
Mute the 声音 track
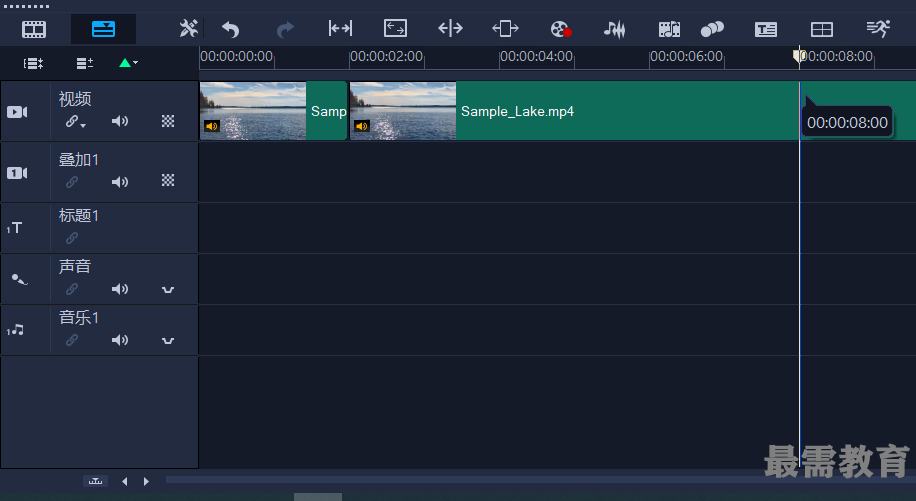coord(120,288)
